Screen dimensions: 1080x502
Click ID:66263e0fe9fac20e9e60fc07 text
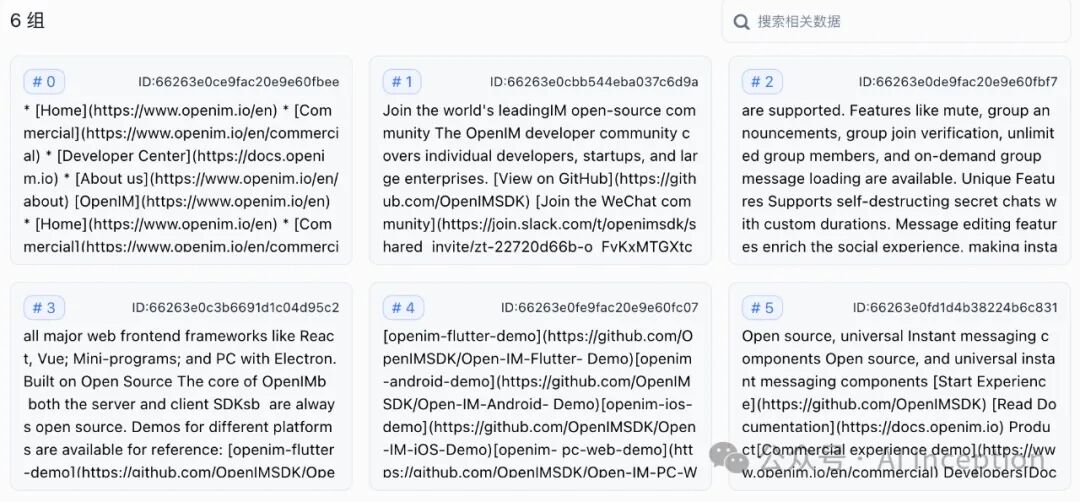coord(599,308)
